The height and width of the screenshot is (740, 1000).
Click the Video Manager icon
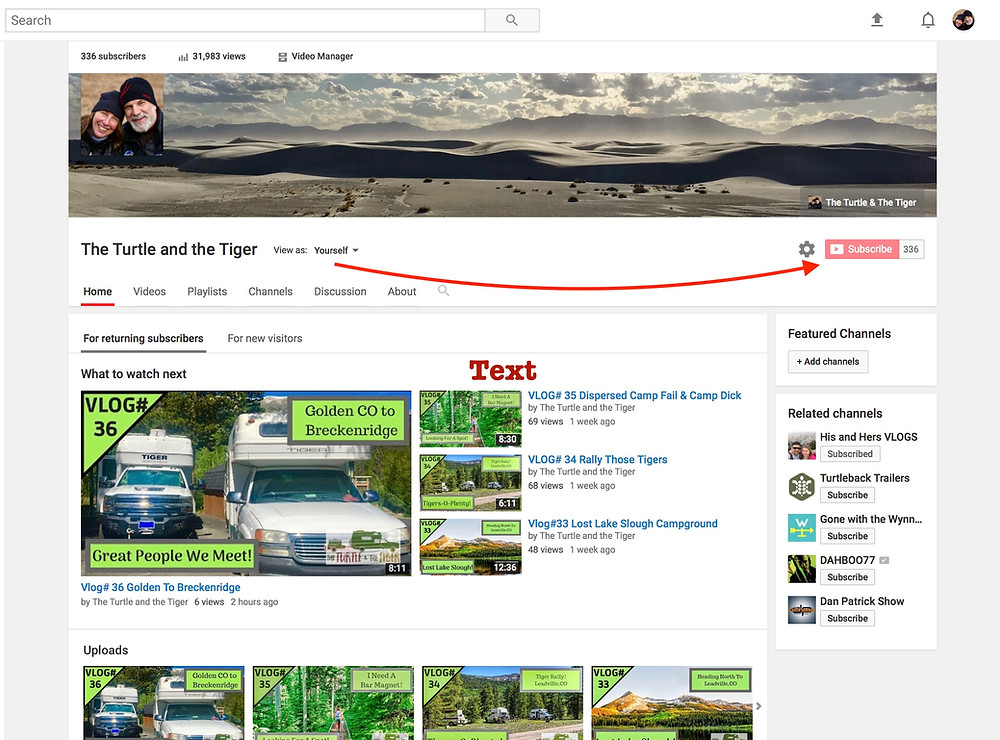pos(283,57)
